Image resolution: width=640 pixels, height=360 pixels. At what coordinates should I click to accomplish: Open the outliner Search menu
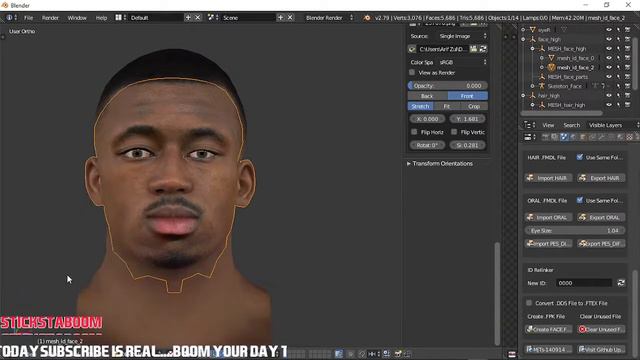click(x=571, y=125)
